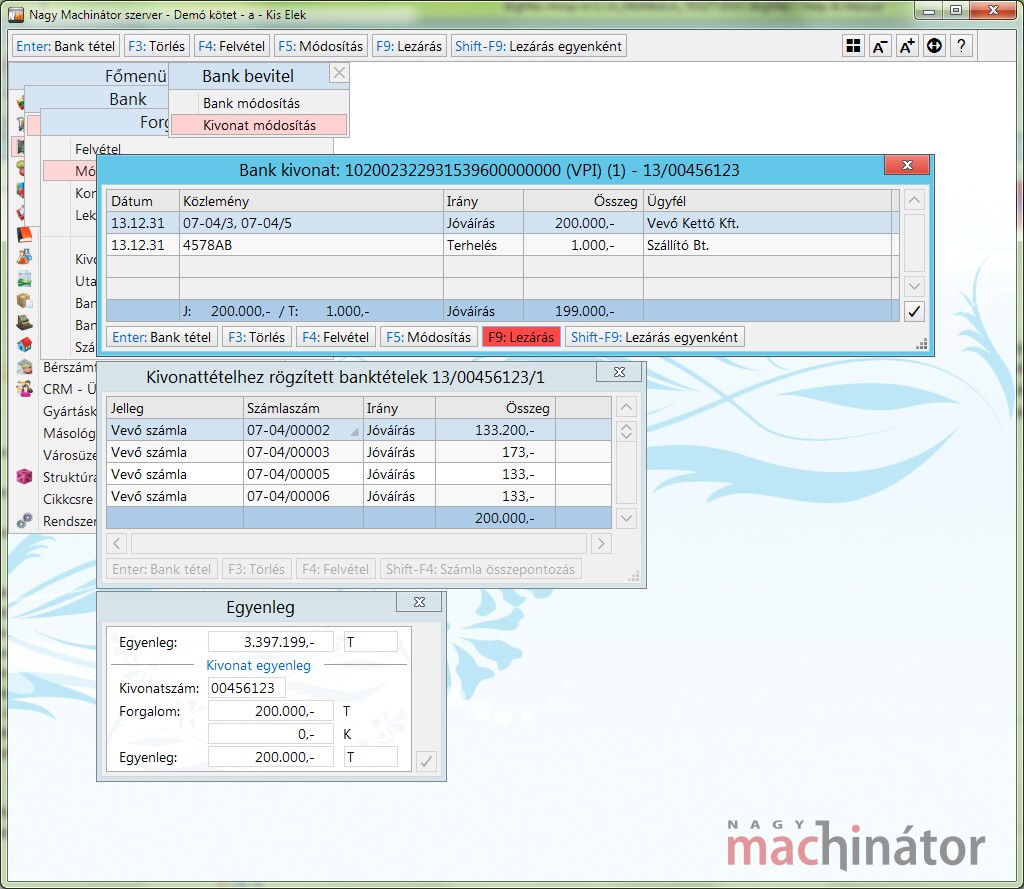Click the red book icon in sidebar
The image size is (1024, 889).
25,235
